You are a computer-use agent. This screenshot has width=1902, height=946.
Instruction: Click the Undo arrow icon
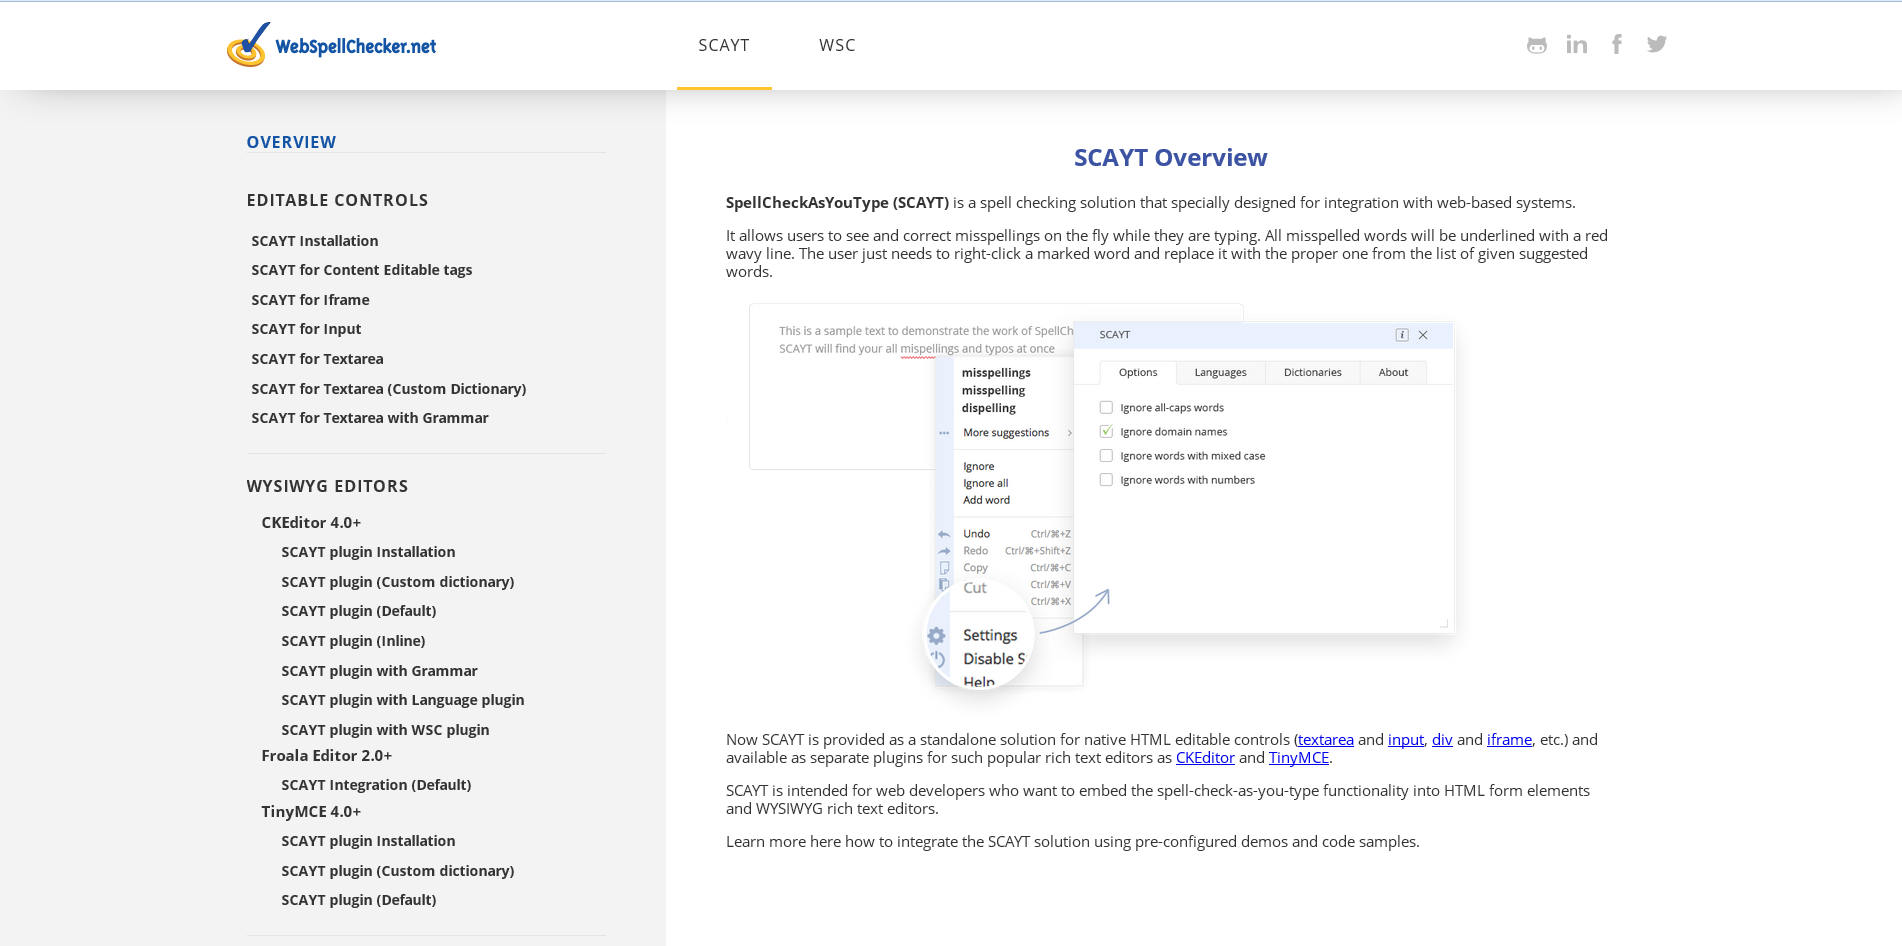pos(944,533)
